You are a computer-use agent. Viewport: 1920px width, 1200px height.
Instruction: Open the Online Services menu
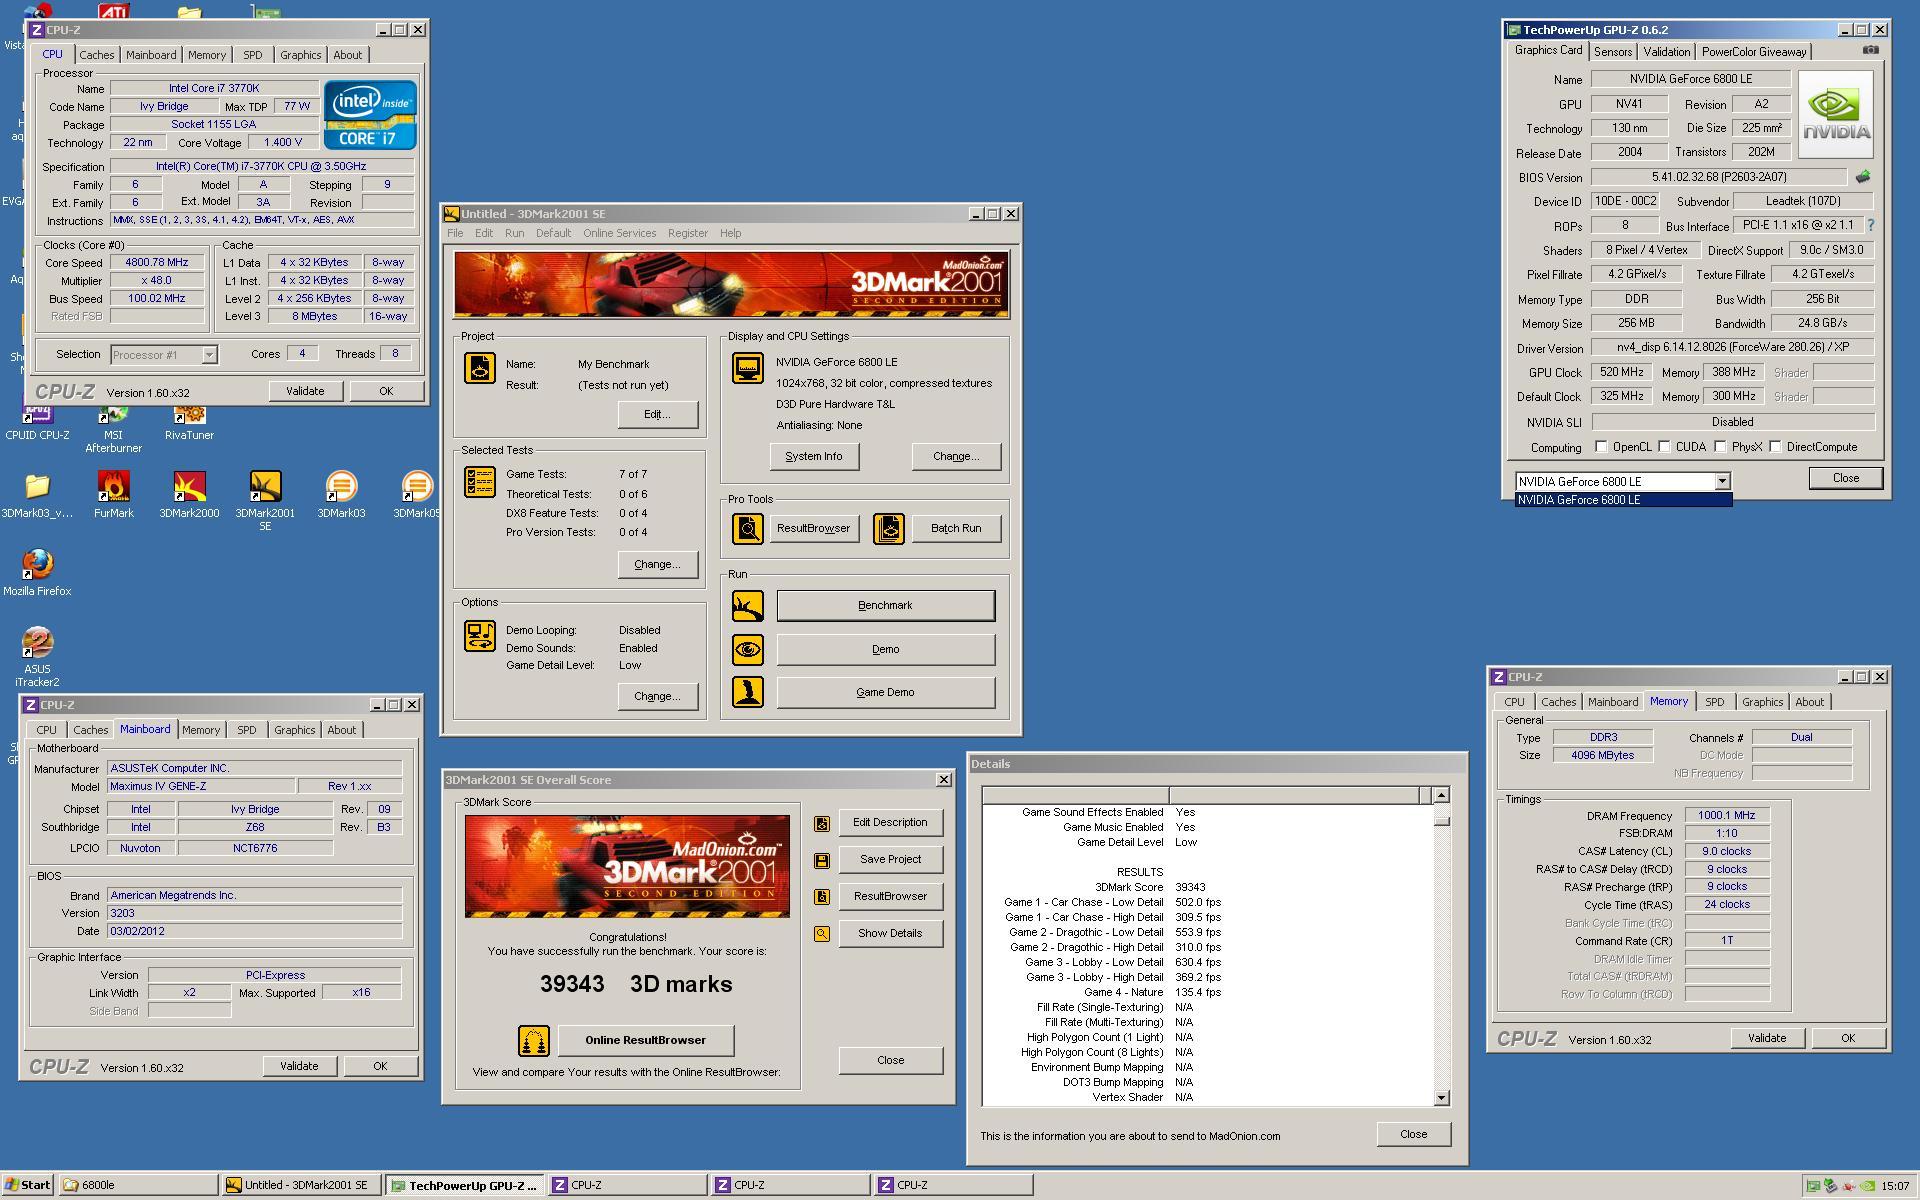pos(619,233)
